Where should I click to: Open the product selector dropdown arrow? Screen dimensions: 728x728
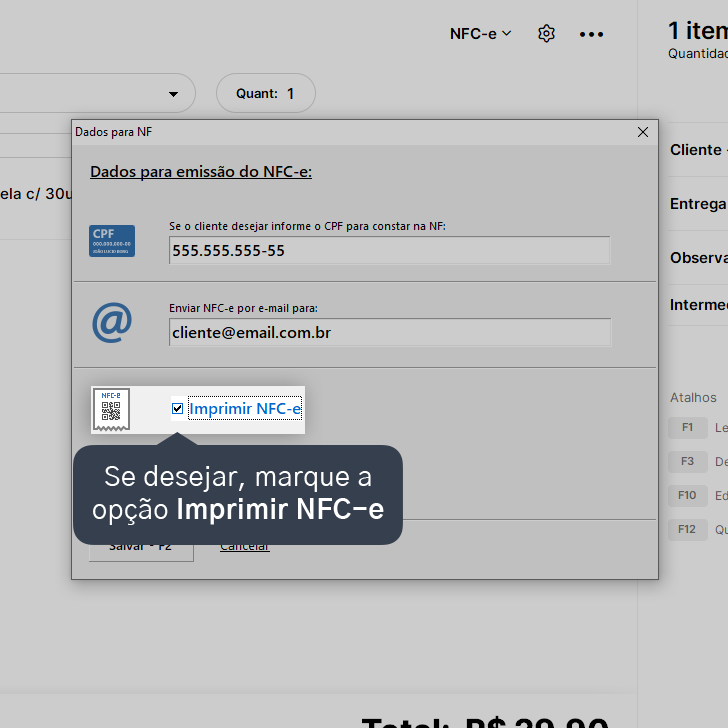173,94
